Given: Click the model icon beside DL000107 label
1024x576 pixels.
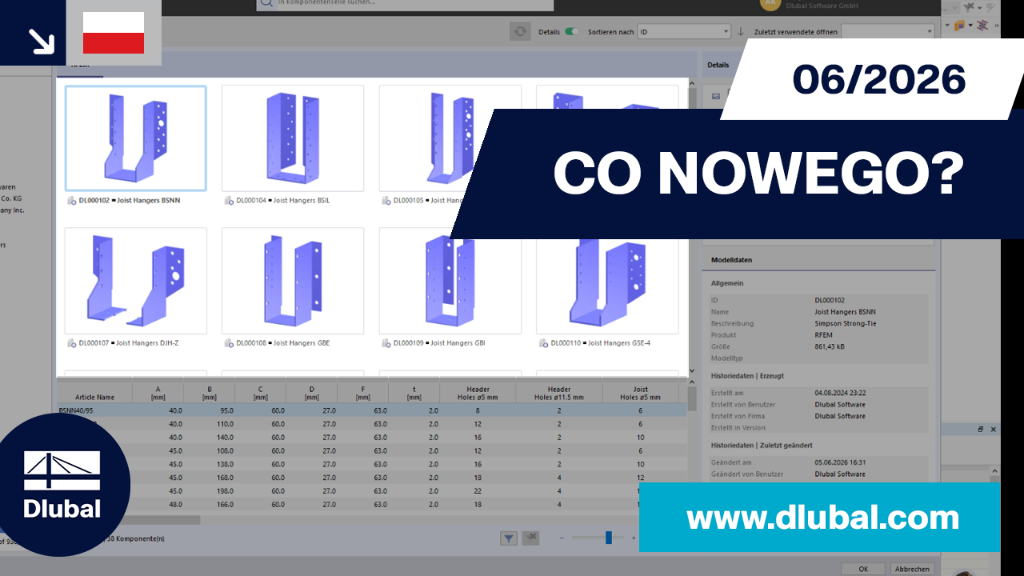Looking at the screenshot, I should tap(72, 343).
